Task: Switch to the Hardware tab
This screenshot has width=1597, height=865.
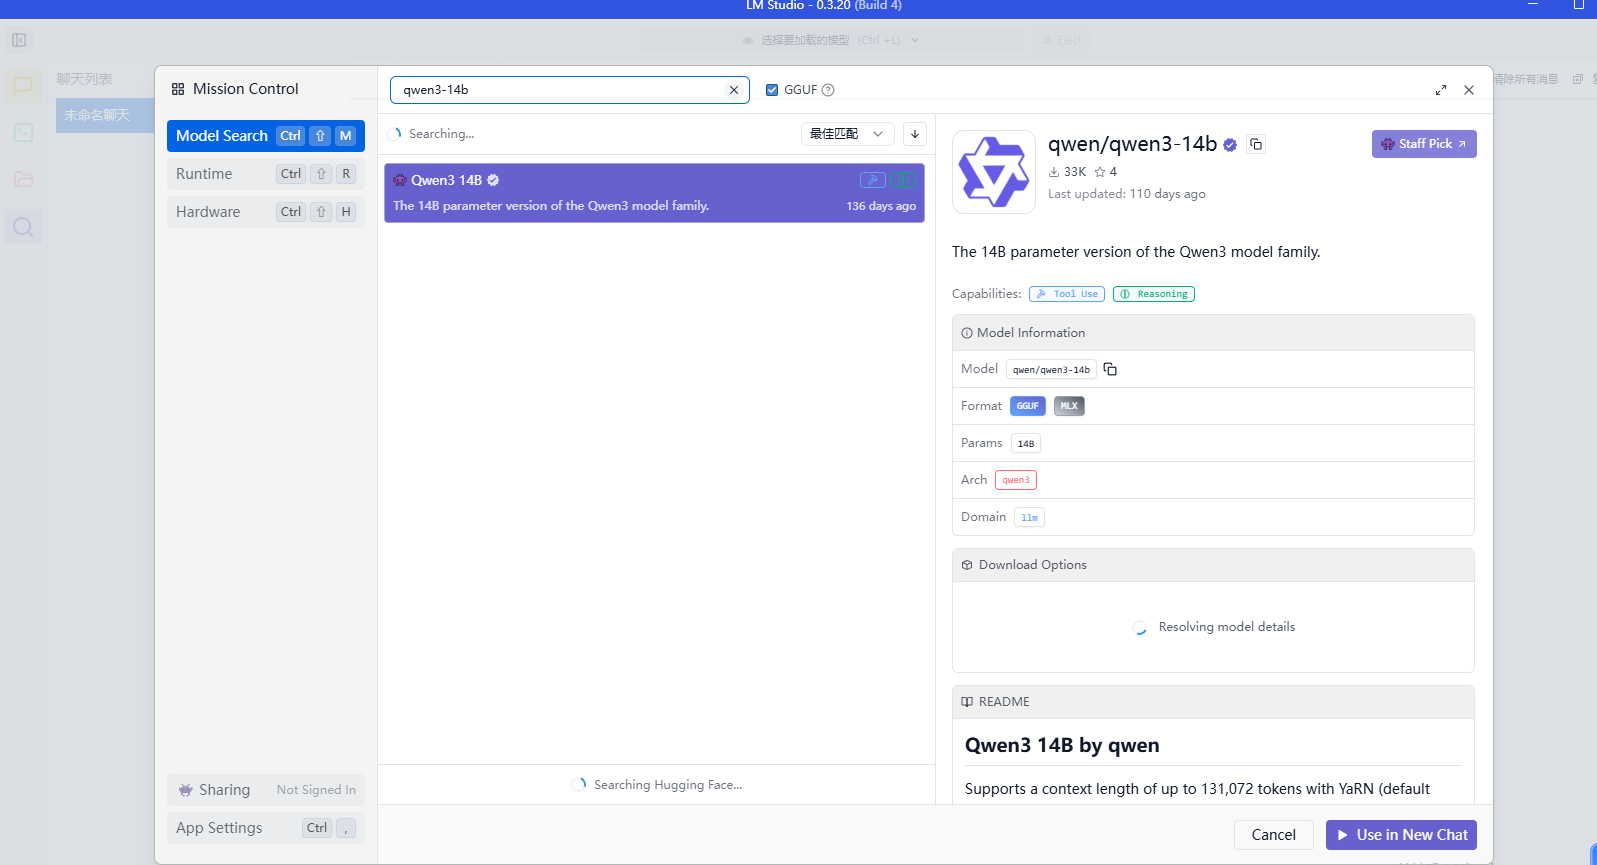Action: pyautogui.click(x=266, y=212)
